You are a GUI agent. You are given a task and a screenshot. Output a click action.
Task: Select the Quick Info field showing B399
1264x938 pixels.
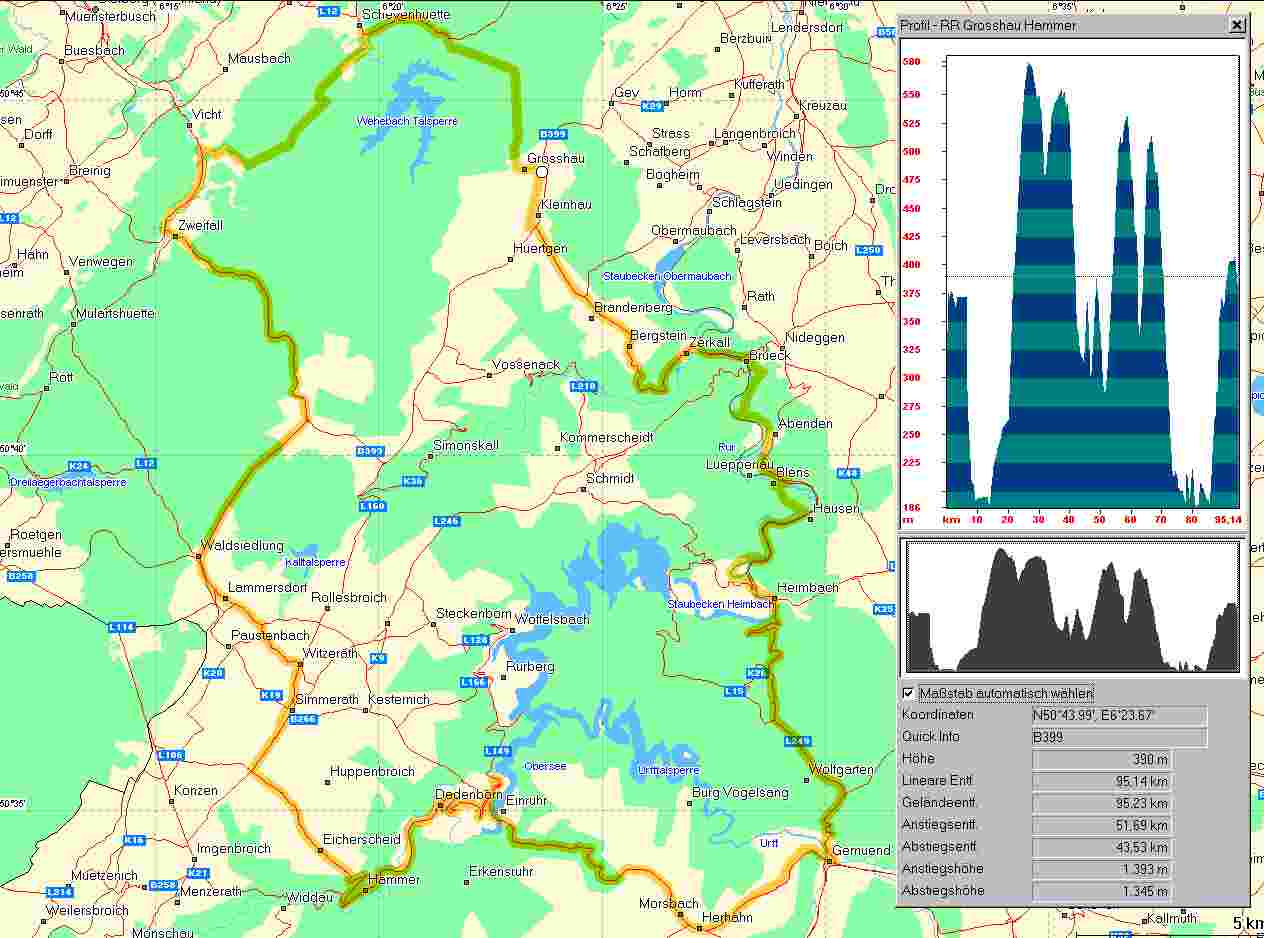coord(1119,738)
